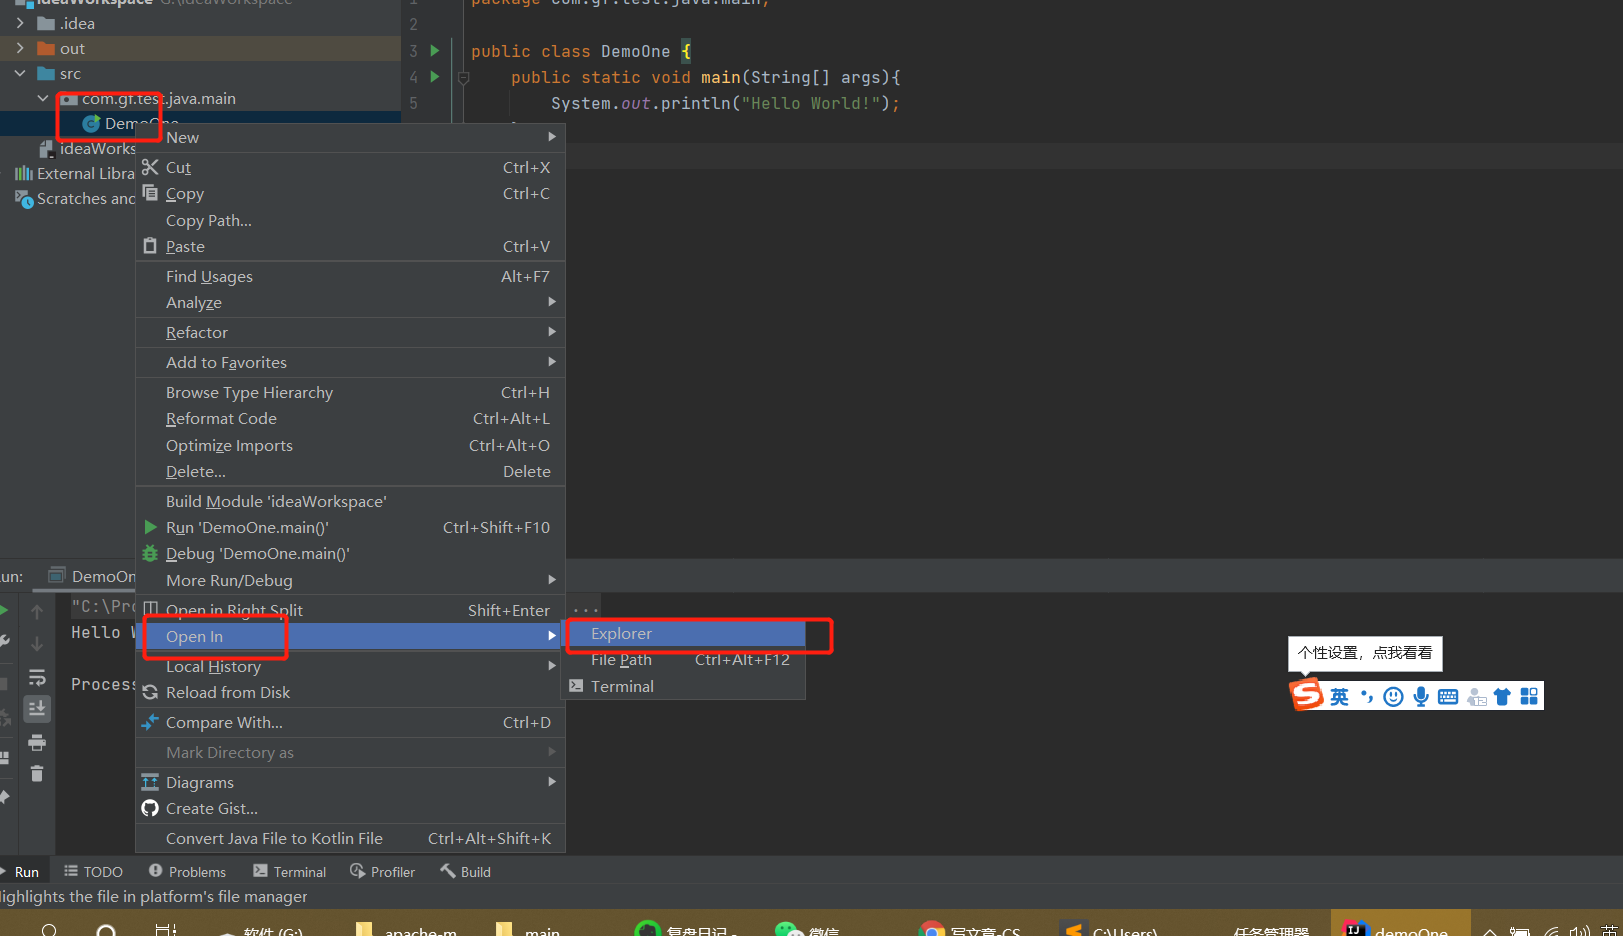Click run gutter arrow at line 3

(435, 50)
